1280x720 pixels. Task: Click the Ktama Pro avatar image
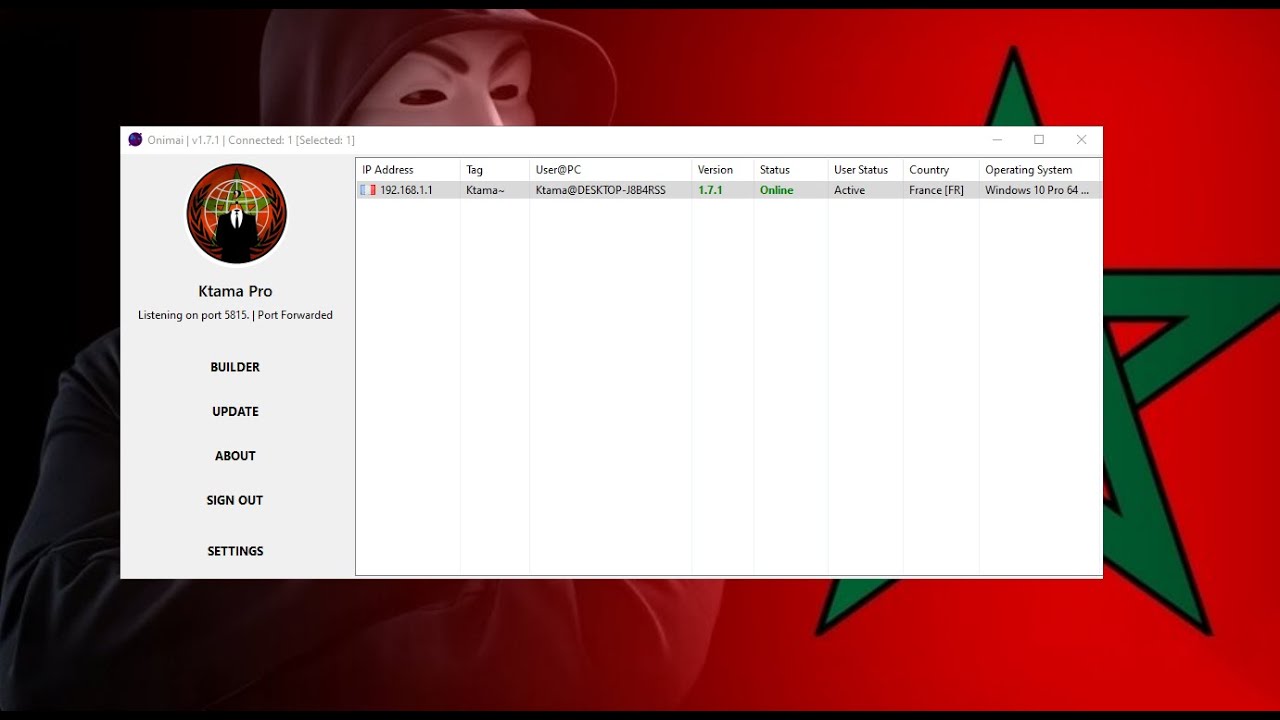pyautogui.click(x=237, y=214)
